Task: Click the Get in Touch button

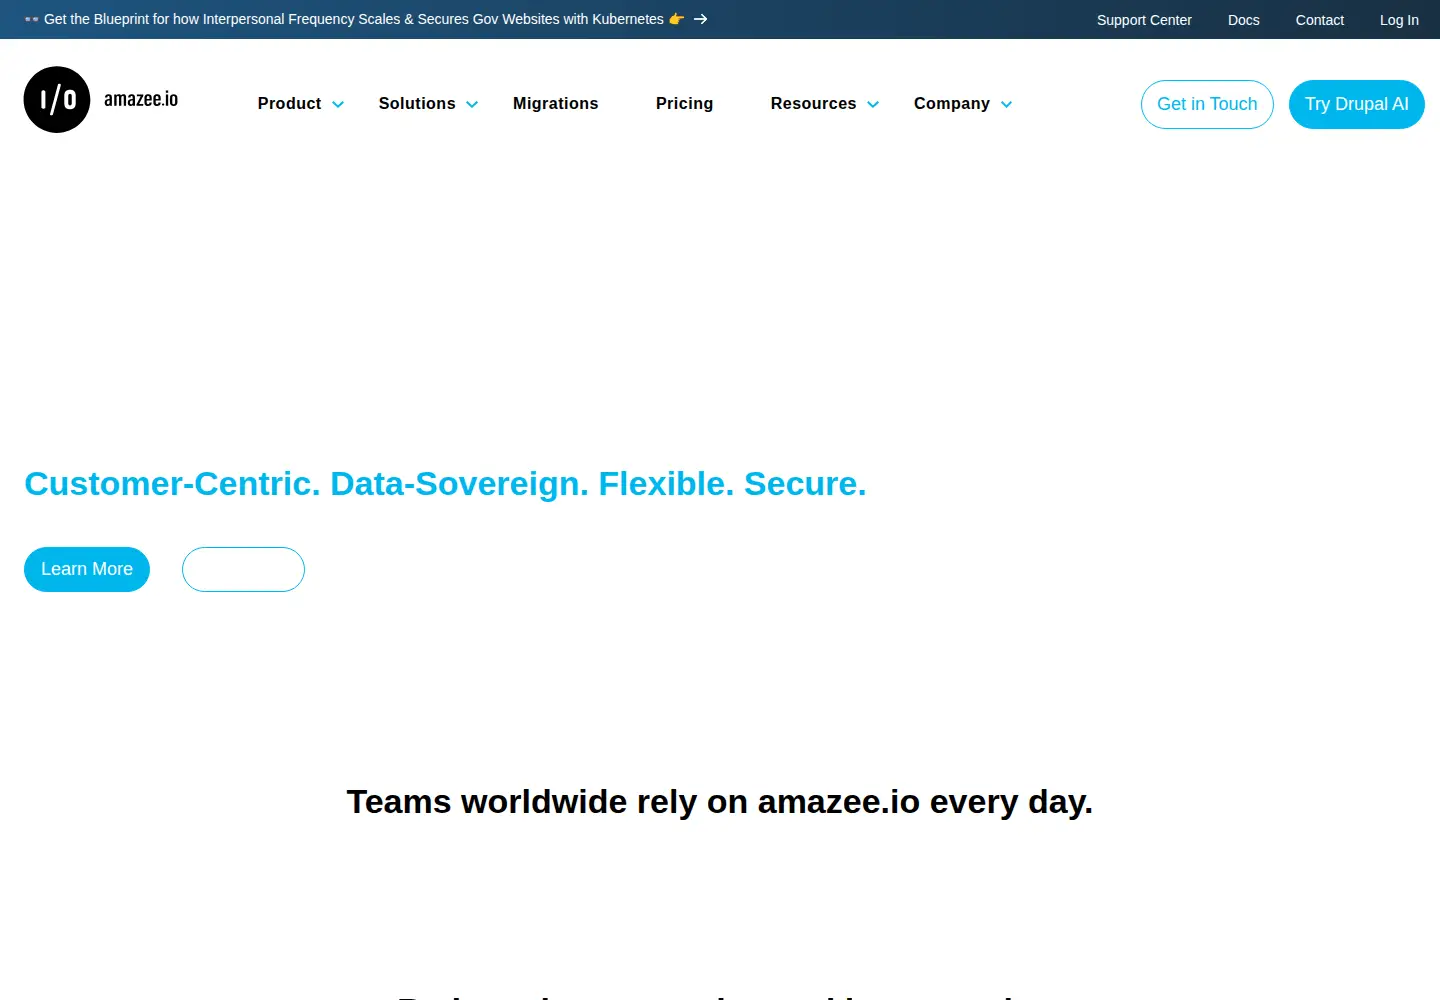Action: (x=1207, y=104)
